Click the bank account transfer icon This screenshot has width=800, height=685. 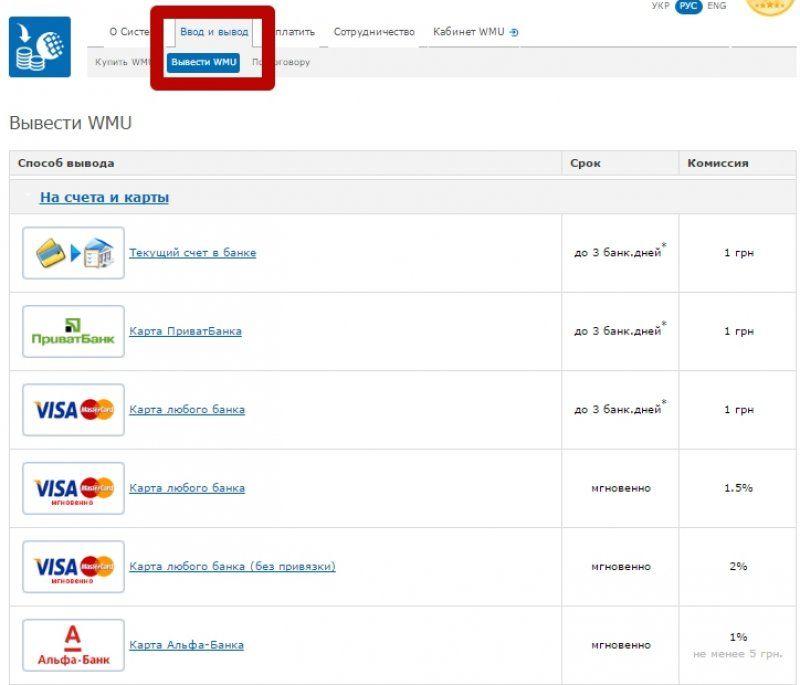click(74, 253)
